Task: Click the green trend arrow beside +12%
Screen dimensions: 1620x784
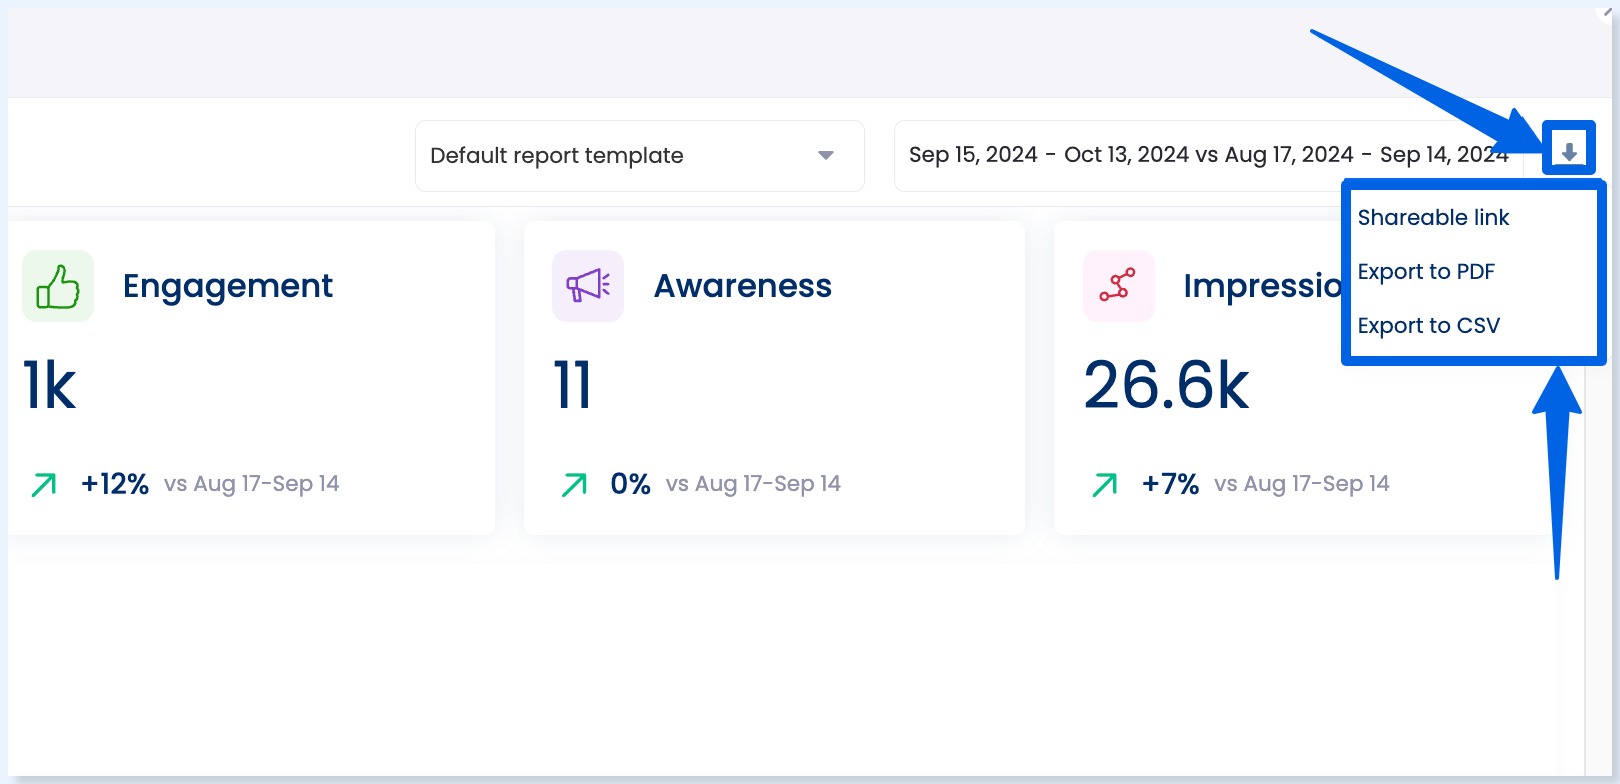Action: (x=44, y=485)
